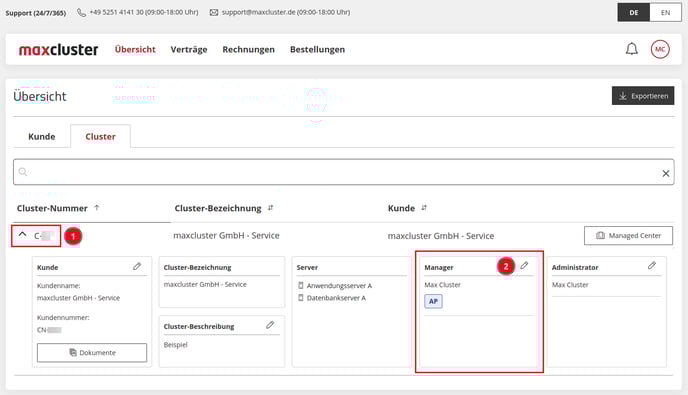Edit the Administrator card via pencil icon

[x=652, y=266]
